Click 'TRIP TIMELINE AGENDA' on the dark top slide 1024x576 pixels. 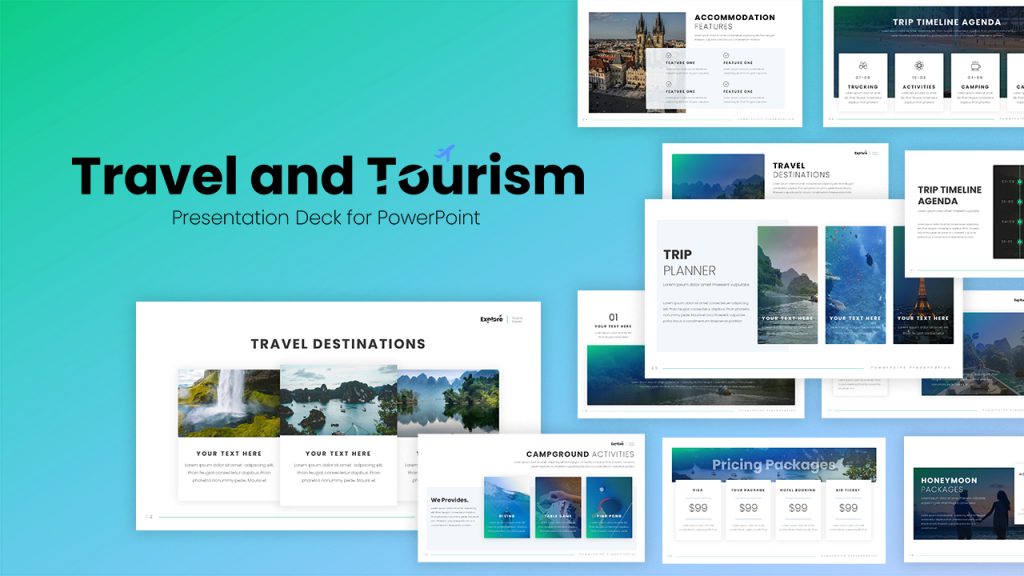[x=946, y=22]
